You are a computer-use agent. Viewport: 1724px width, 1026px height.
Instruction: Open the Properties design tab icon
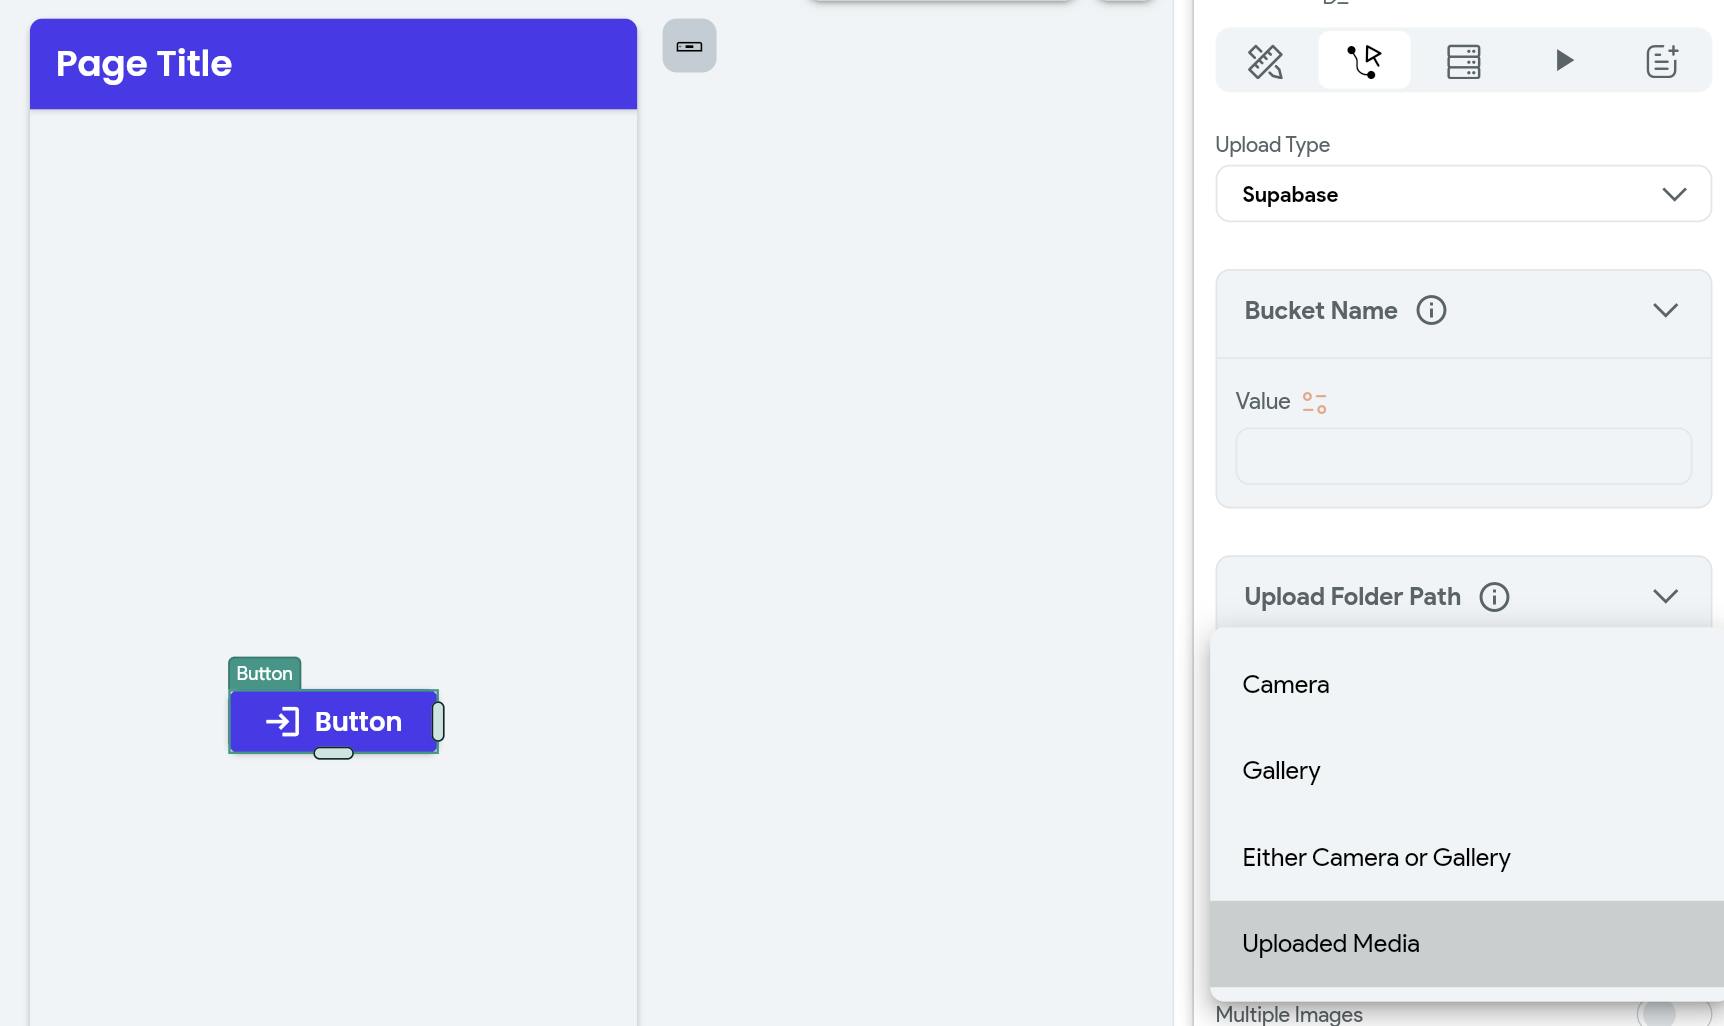[x=1265, y=61]
